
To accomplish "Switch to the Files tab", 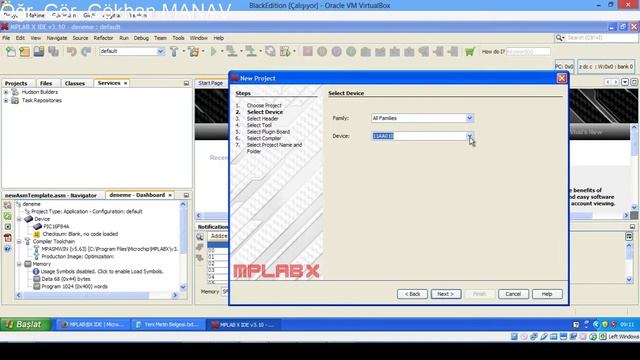I will (x=46, y=83).
